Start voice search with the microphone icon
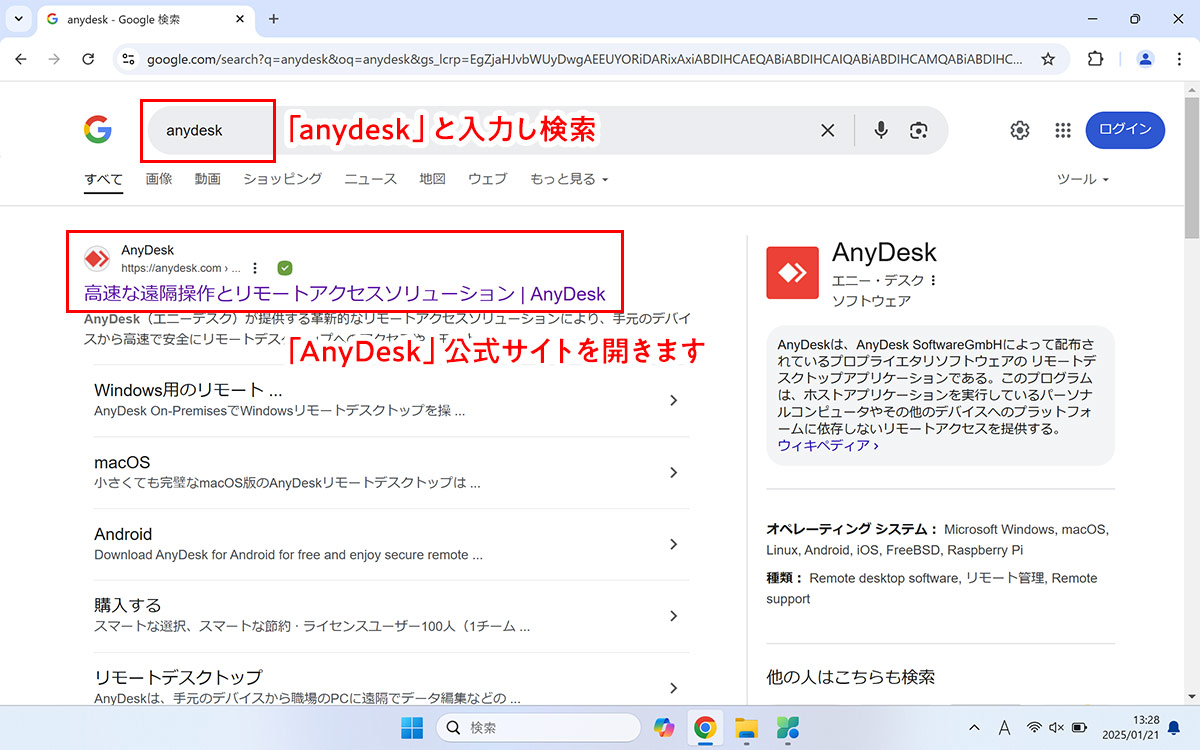The image size is (1200, 750). pyautogui.click(x=881, y=130)
